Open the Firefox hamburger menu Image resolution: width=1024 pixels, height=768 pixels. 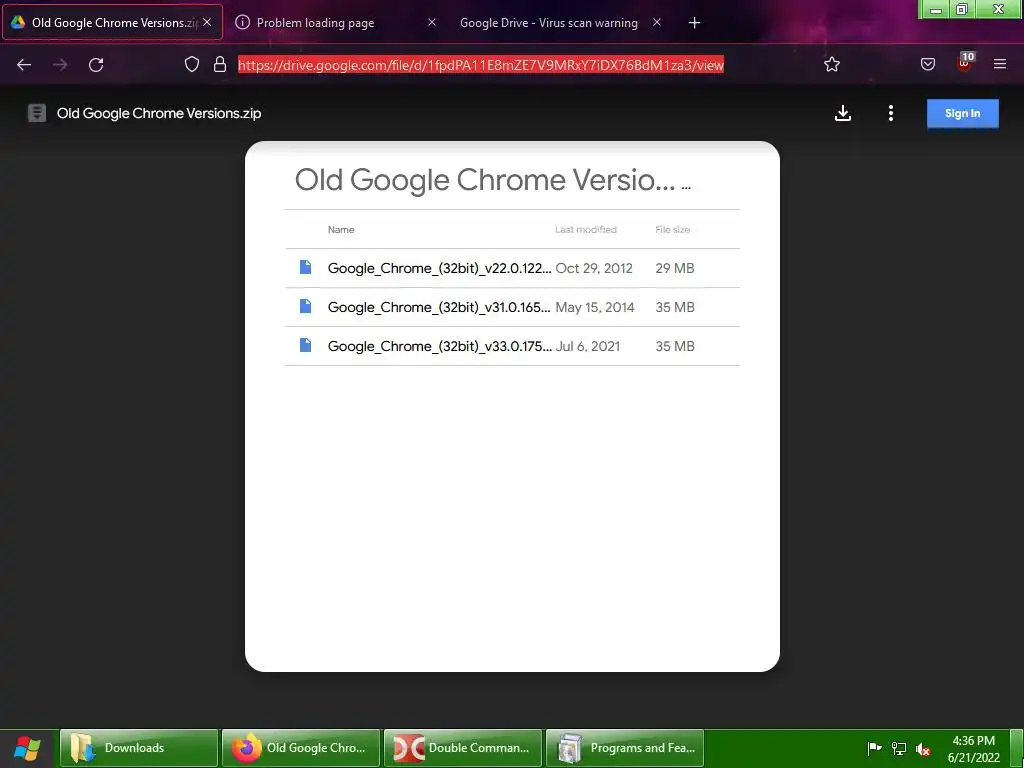click(999, 64)
